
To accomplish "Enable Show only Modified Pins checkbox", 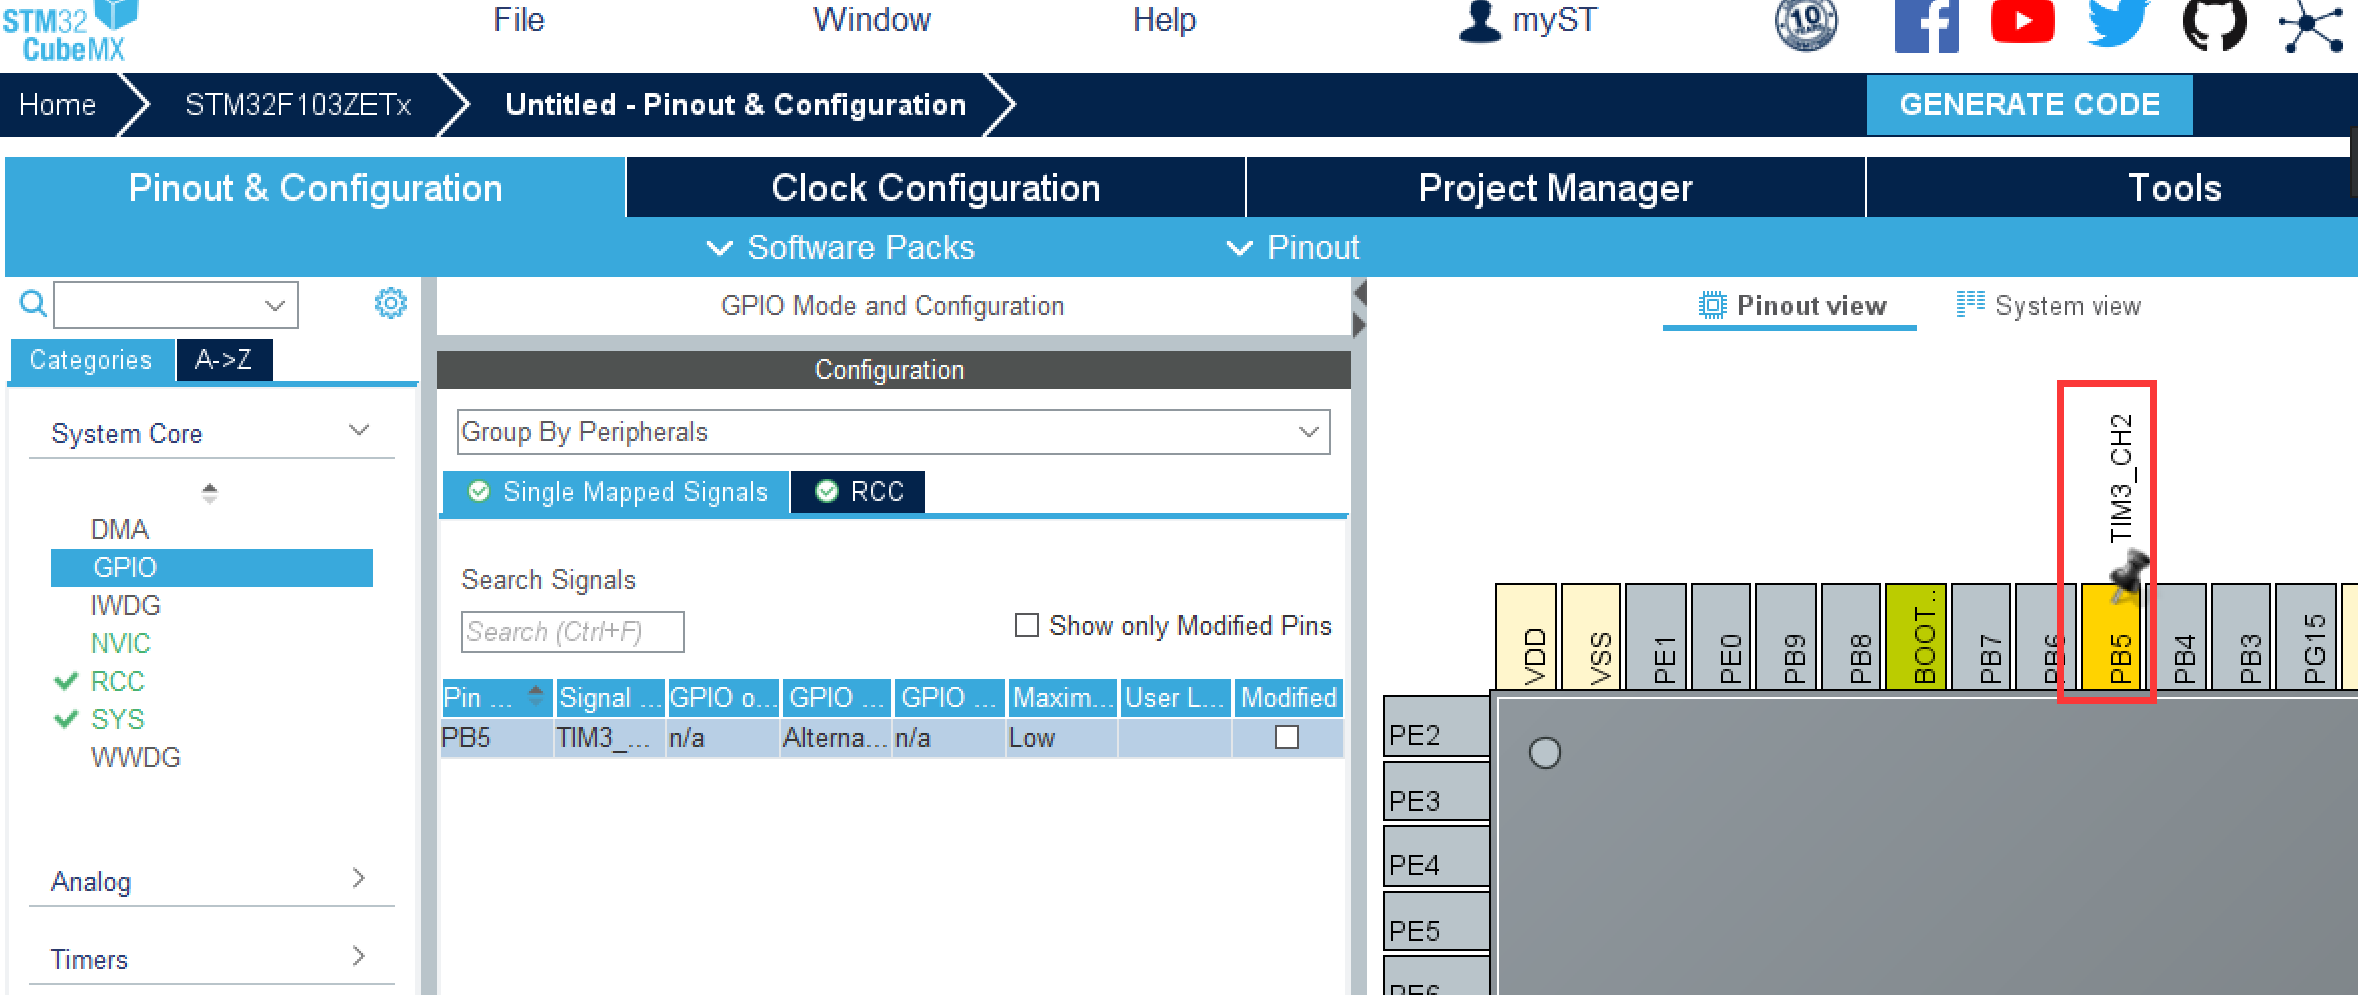I will (x=1027, y=625).
